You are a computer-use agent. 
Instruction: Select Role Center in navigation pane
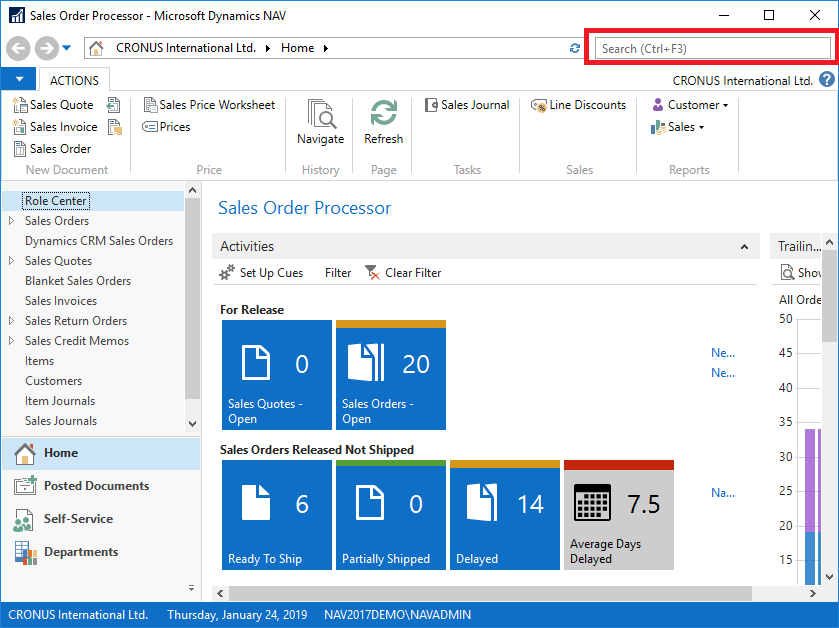(x=56, y=201)
